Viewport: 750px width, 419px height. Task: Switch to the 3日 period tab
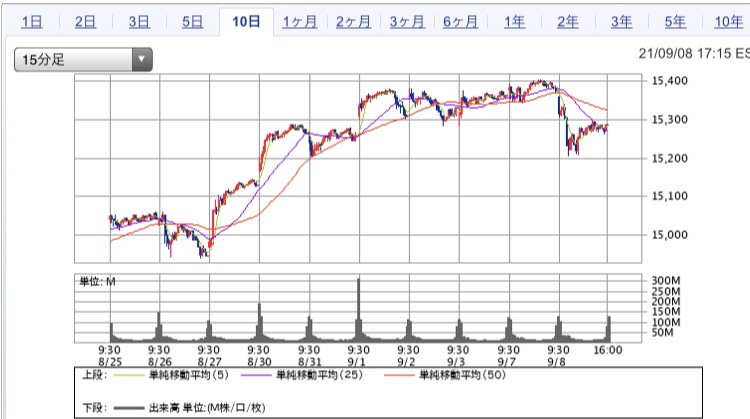pyautogui.click(x=139, y=22)
